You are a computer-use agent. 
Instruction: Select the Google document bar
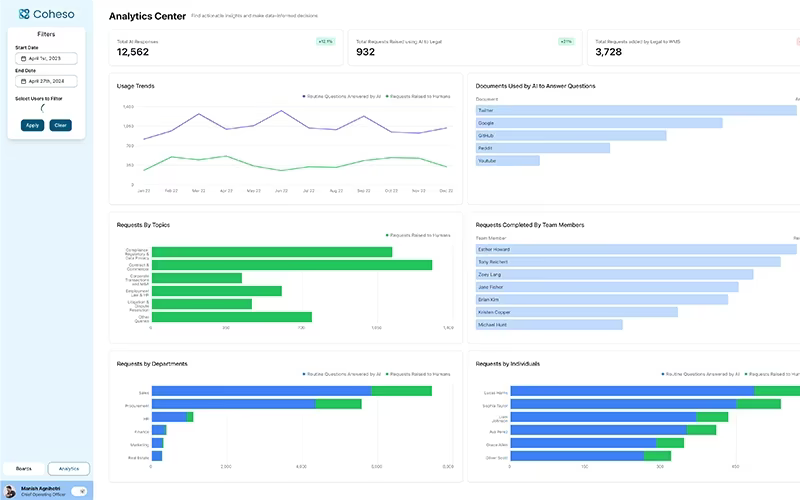599,123
